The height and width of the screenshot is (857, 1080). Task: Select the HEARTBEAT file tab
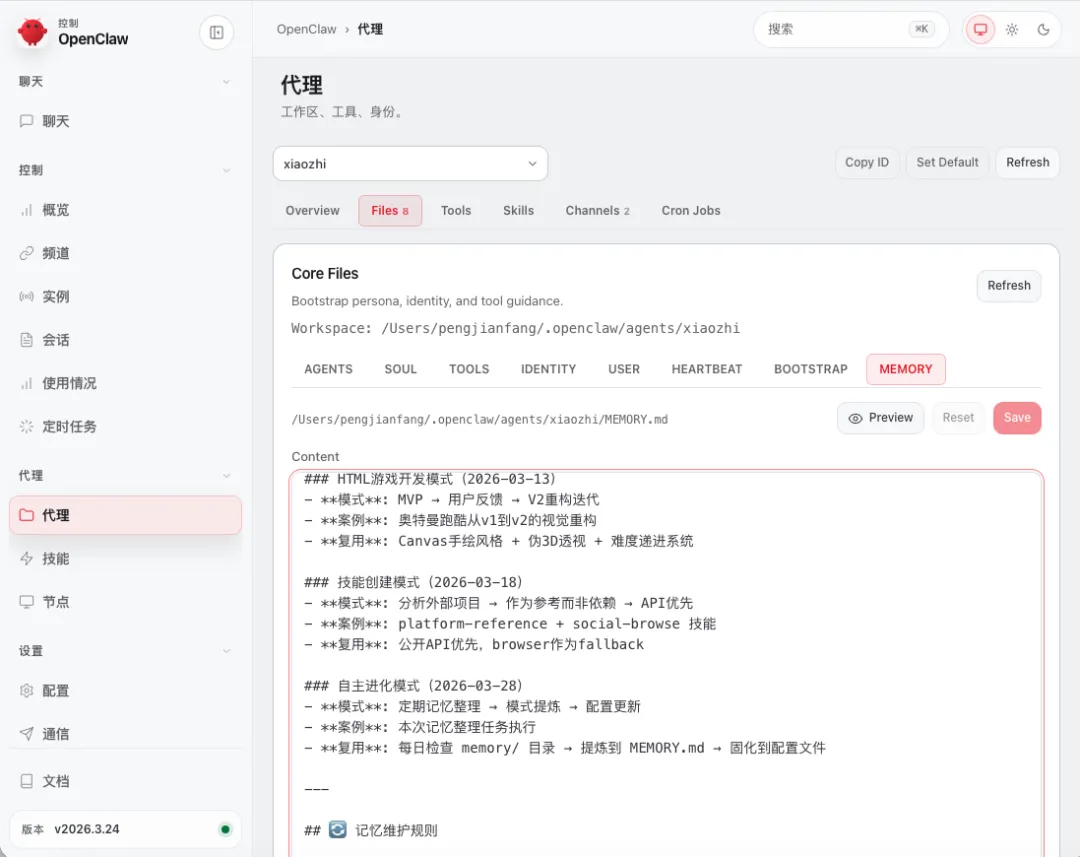pos(707,369)
